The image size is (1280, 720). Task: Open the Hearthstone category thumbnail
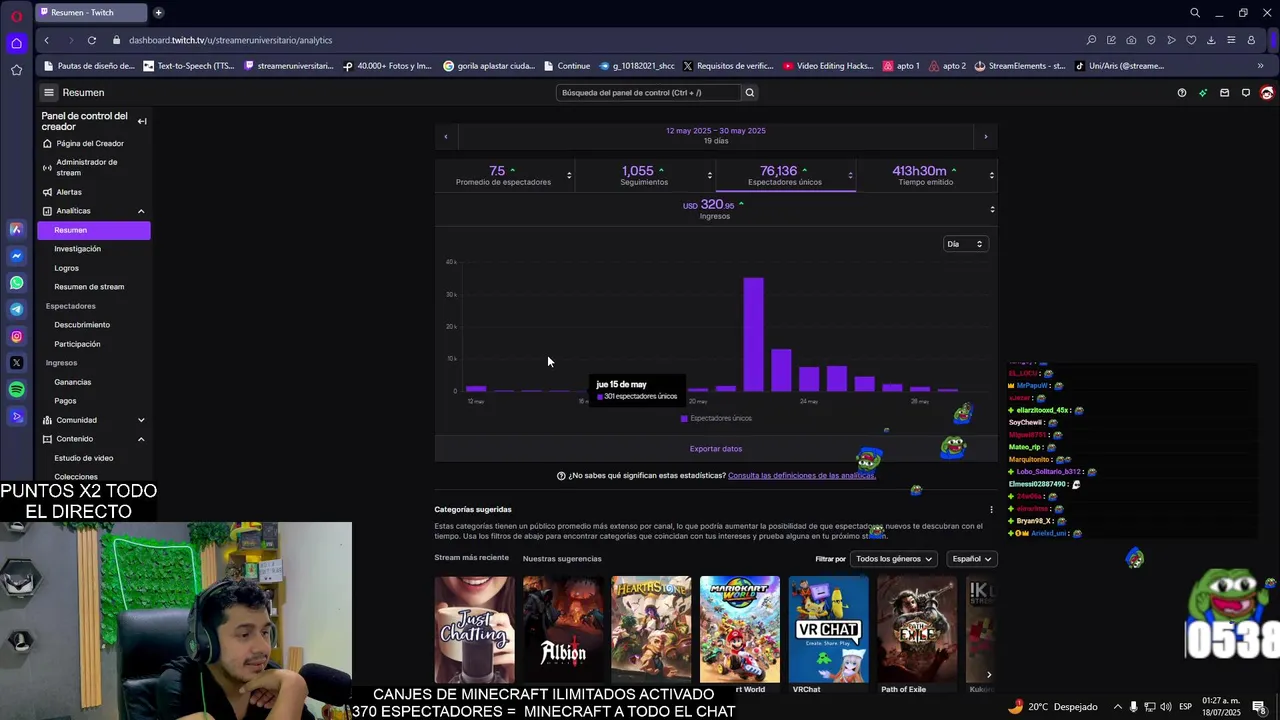click(x=651, y=629)
